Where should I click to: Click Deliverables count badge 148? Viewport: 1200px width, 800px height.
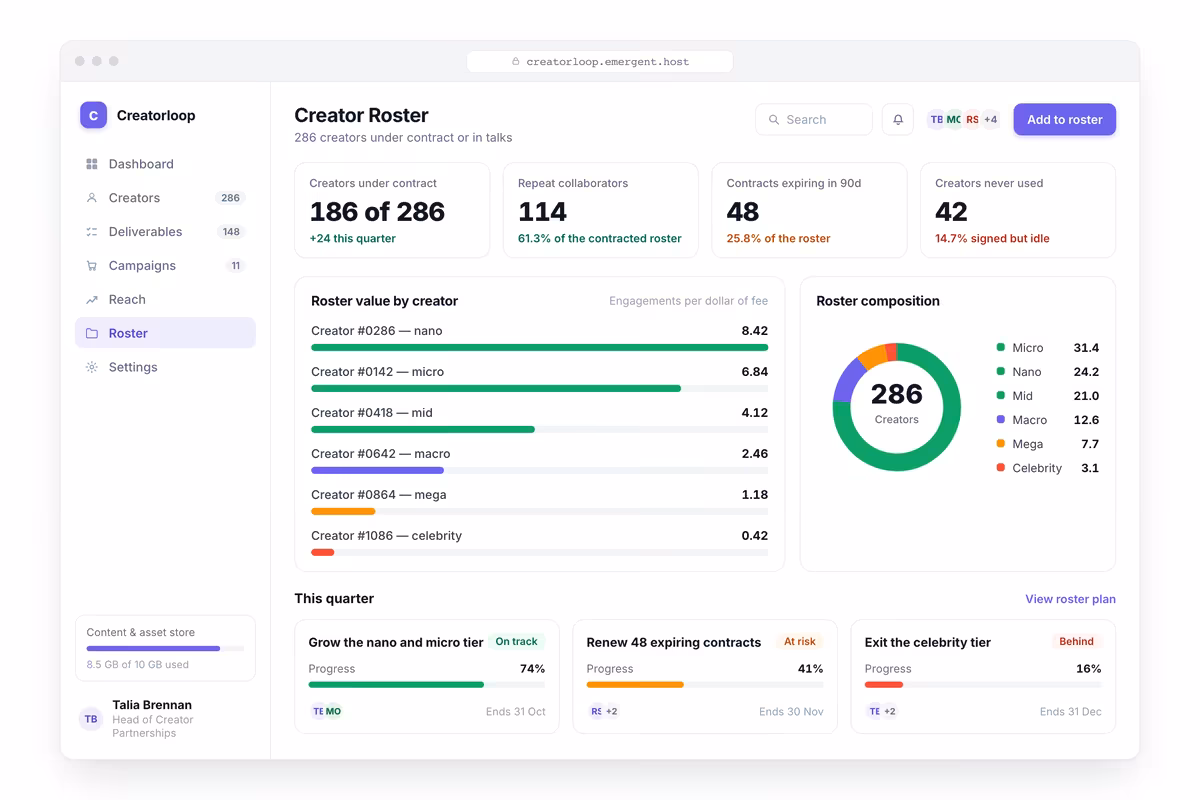pyautogui.click(x=231, y=232)
